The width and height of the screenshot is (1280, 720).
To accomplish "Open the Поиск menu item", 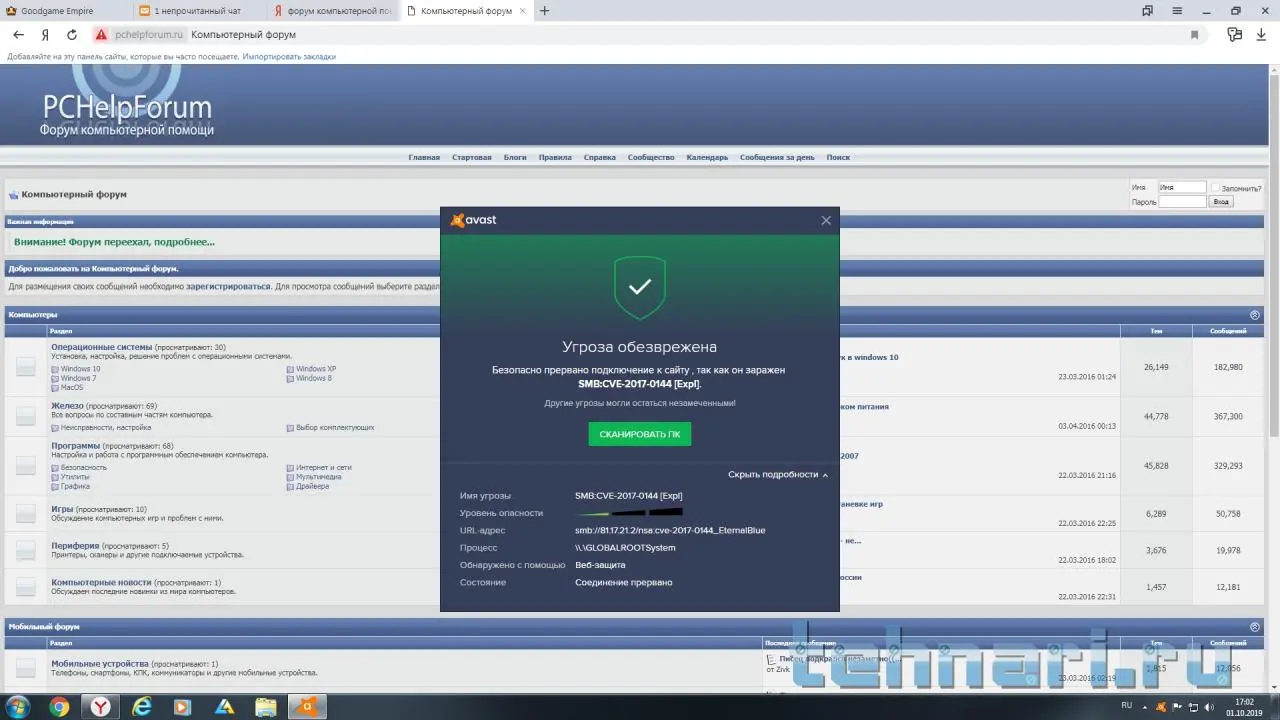I will click(838, 157).
